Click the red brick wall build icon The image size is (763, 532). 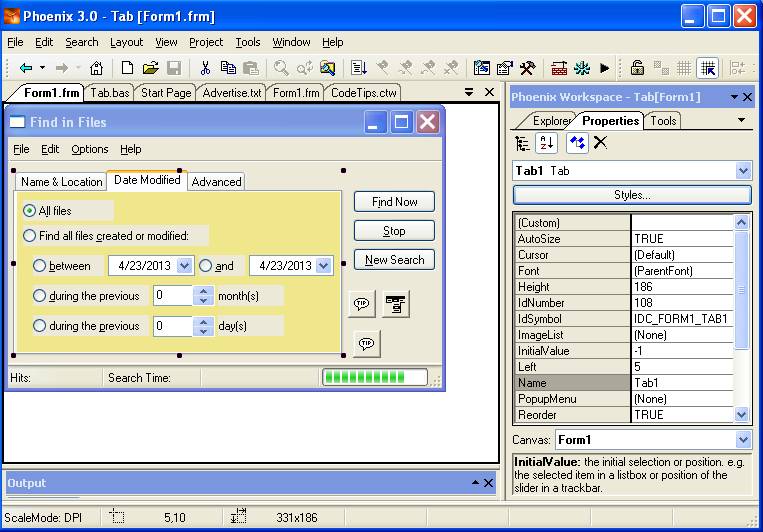[559, 68]
